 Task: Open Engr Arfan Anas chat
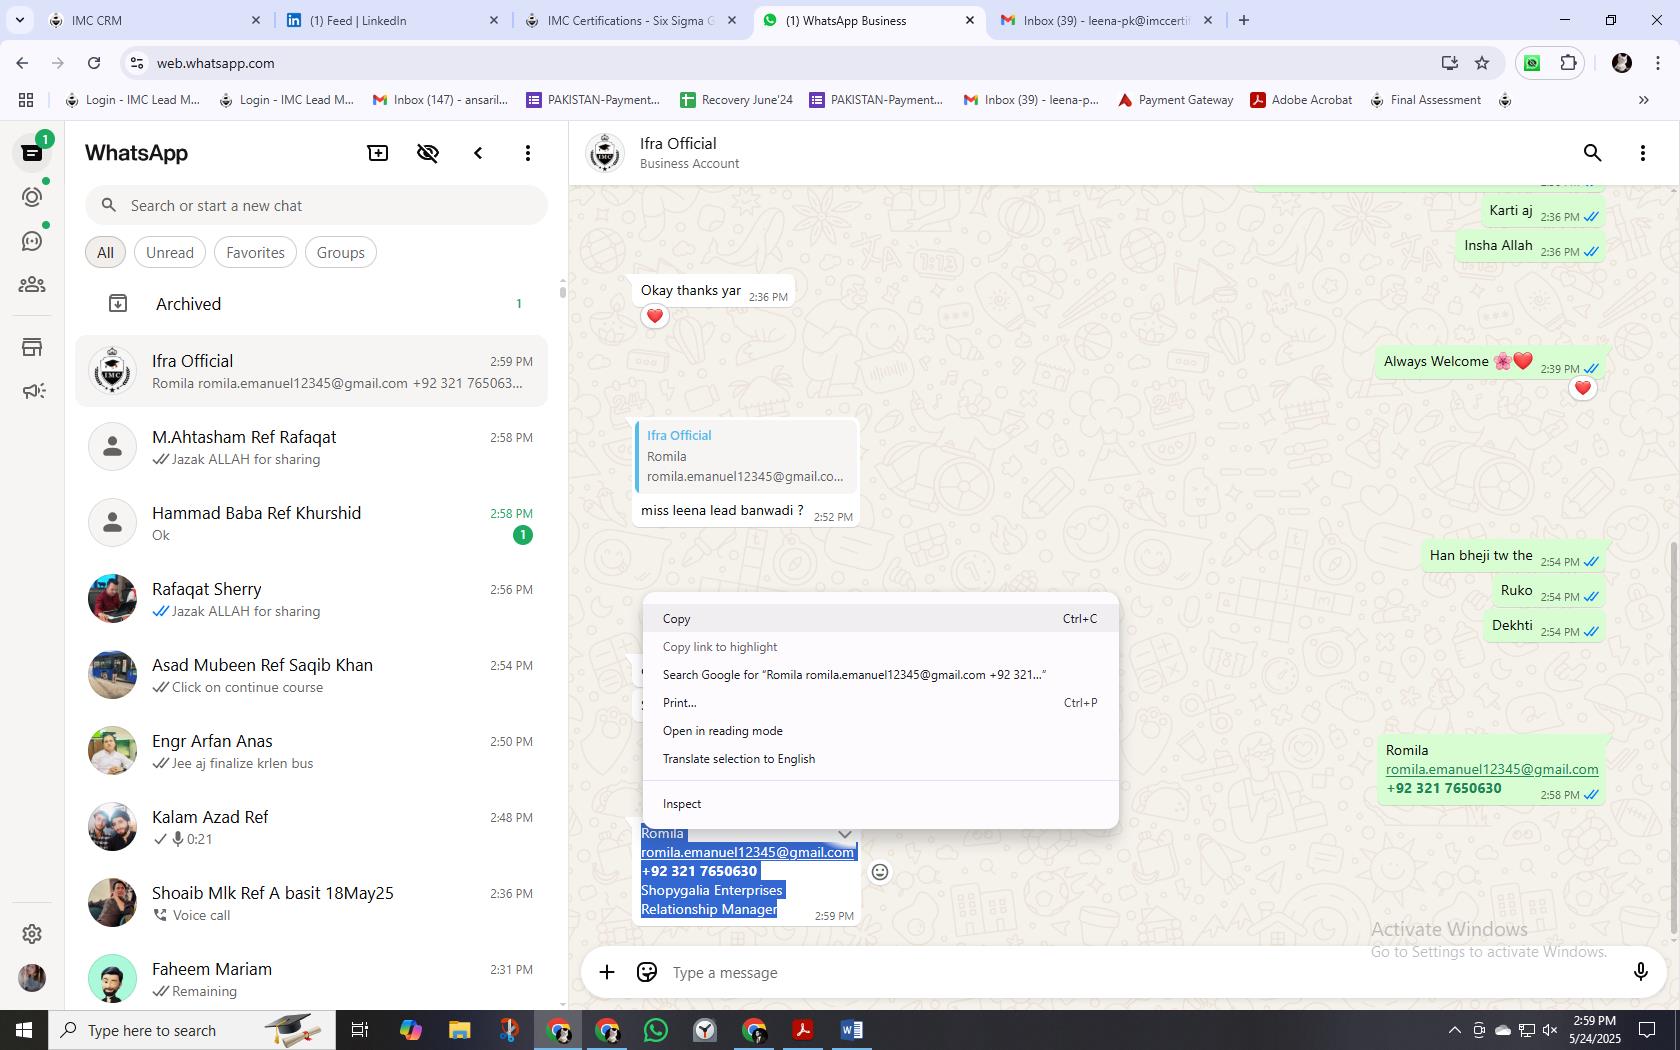[312, 751]
